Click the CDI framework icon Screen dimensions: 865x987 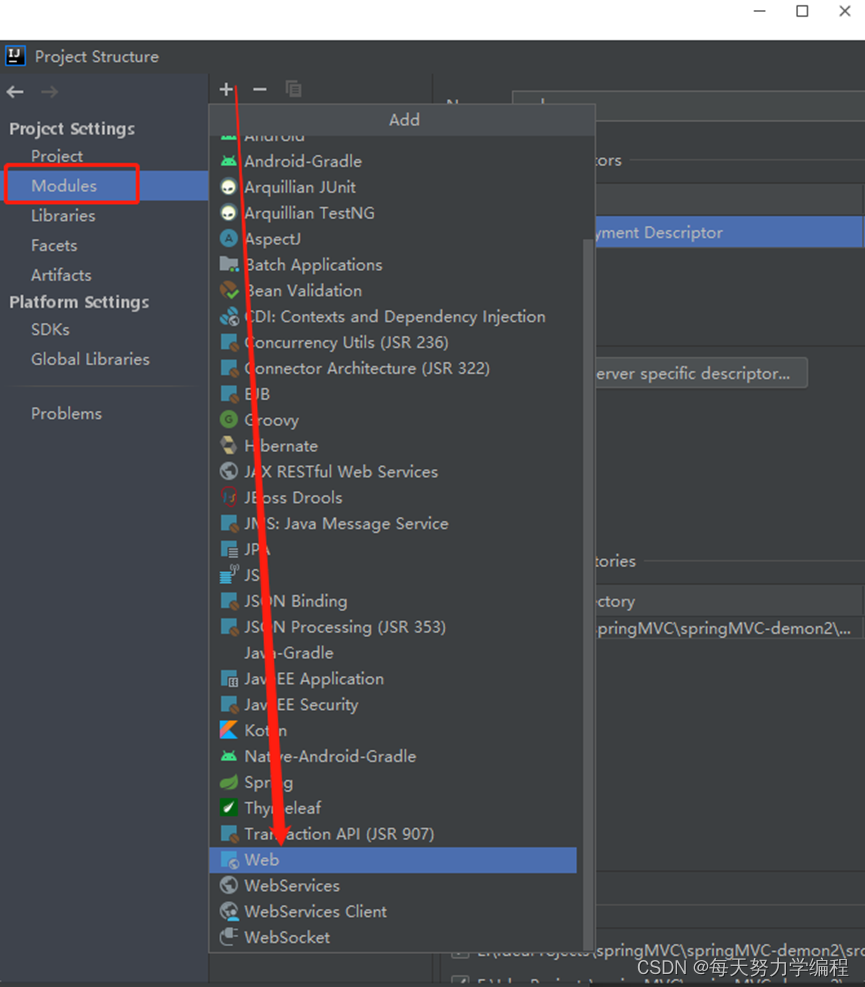pos(229,316)
